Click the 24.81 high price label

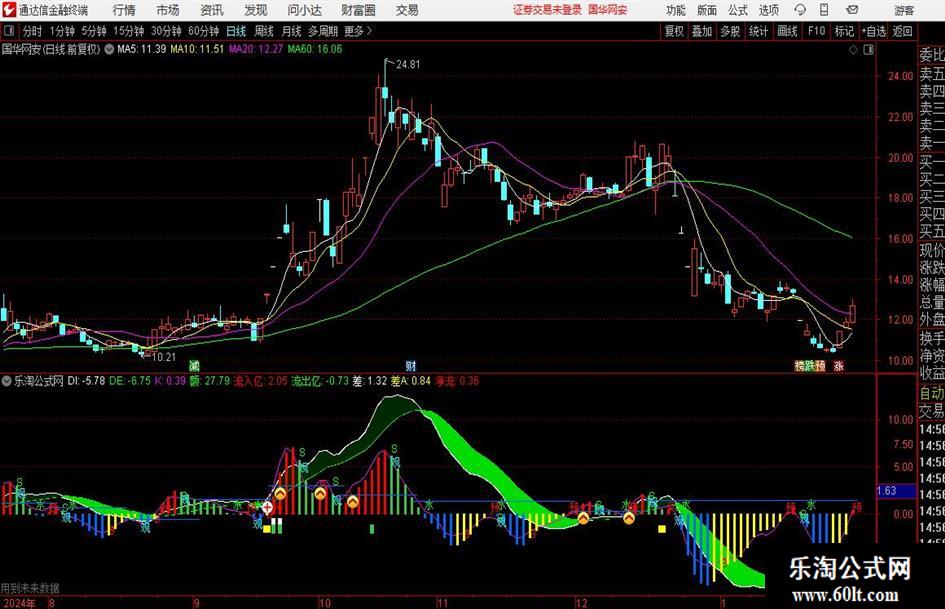(408, 65)
